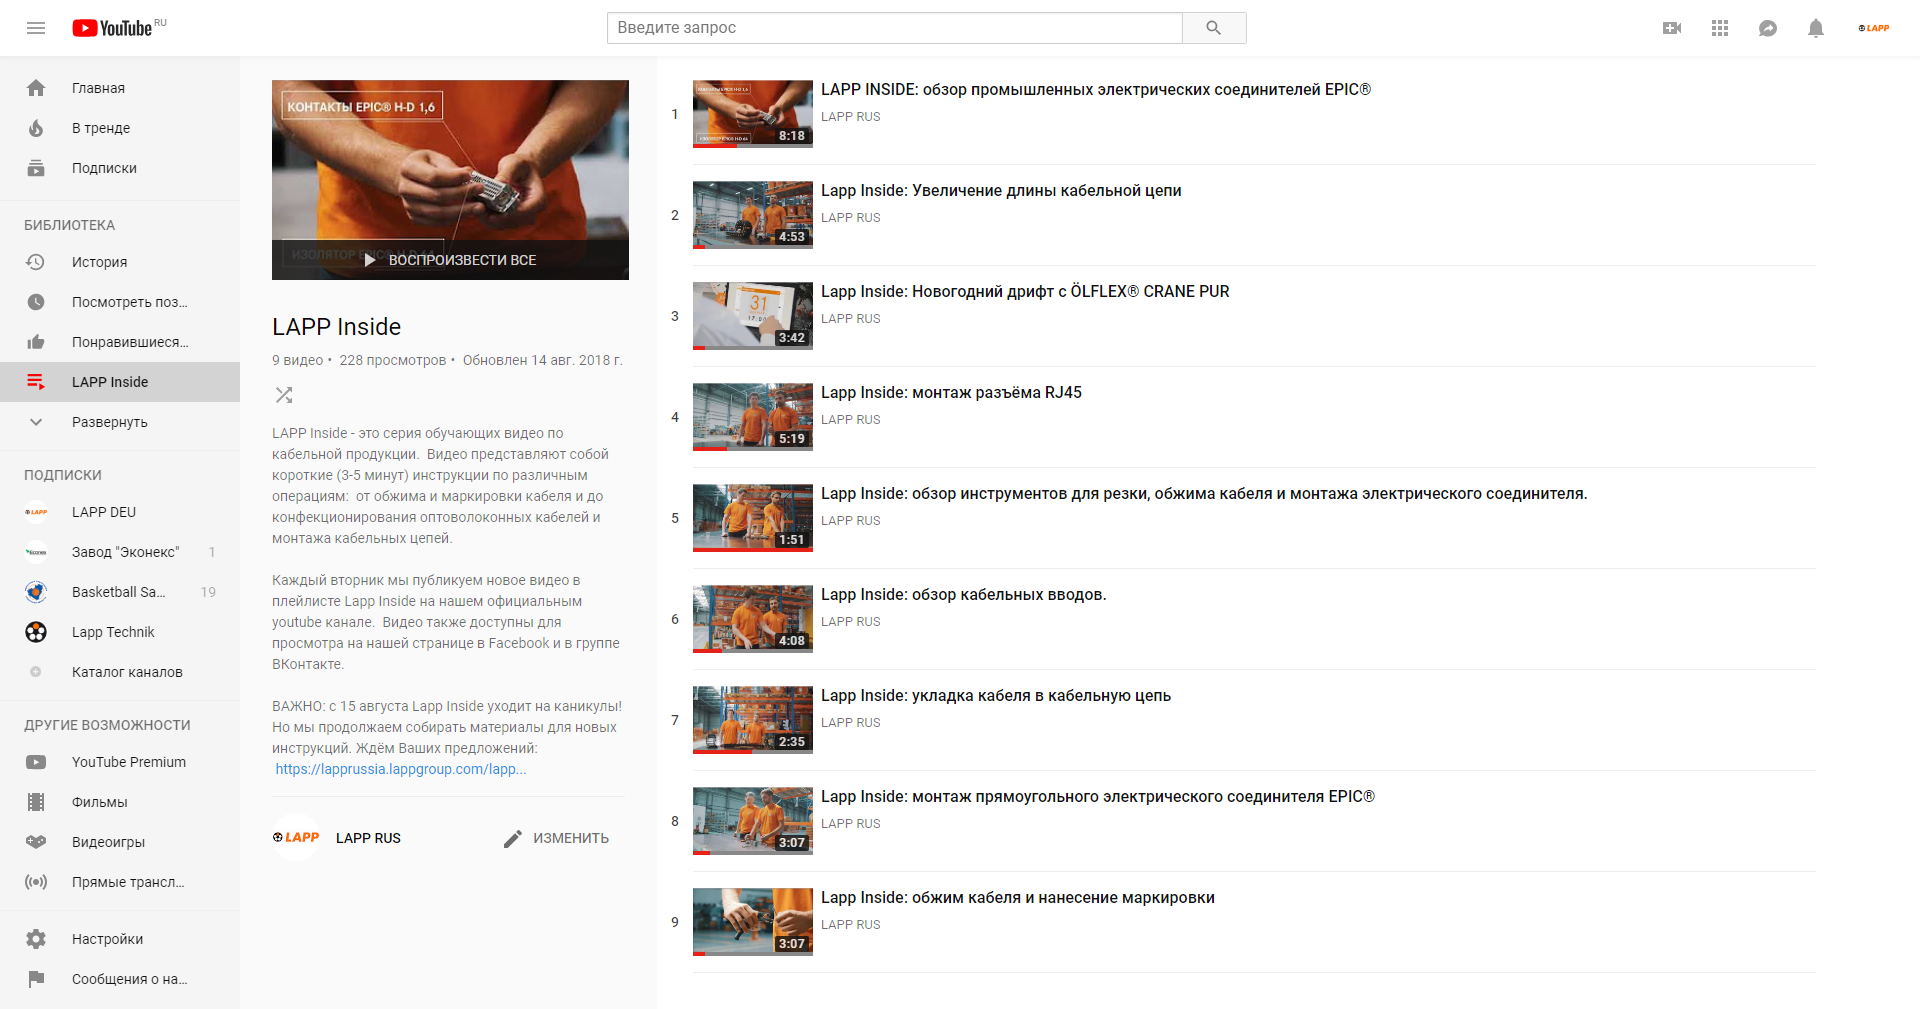The height and width of the screenshot is (1009, 1920).
Task: Open Настройки in the sidebar
Action: 120,939
